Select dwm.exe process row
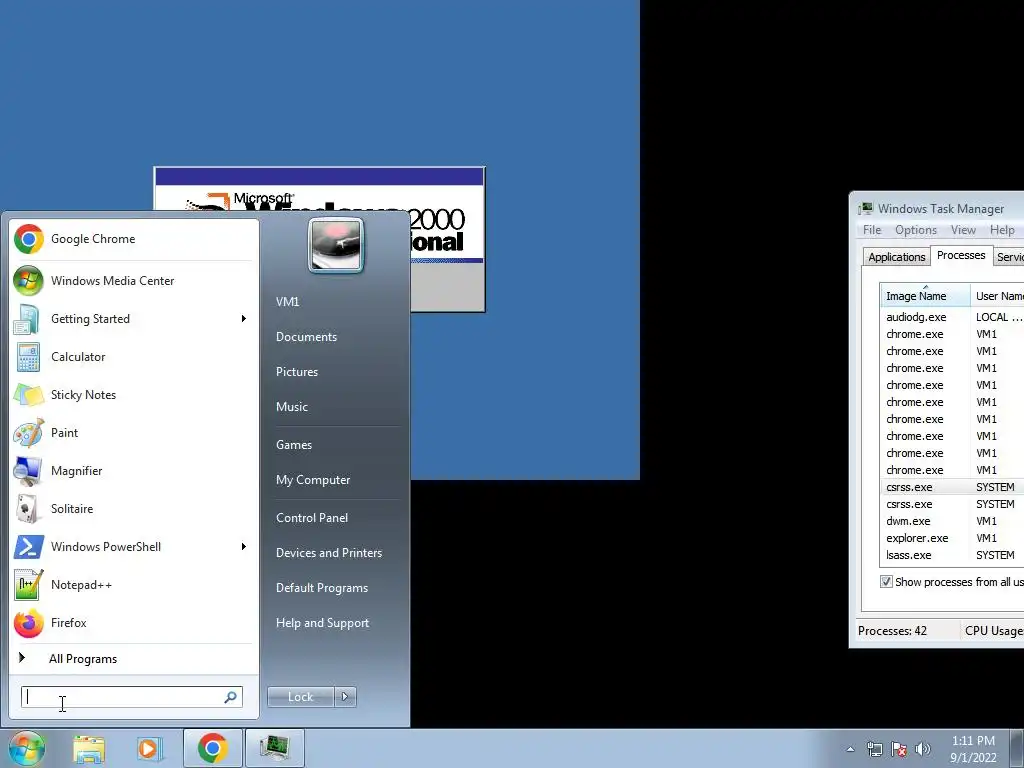1024x768 pixels. pos(952,521)
